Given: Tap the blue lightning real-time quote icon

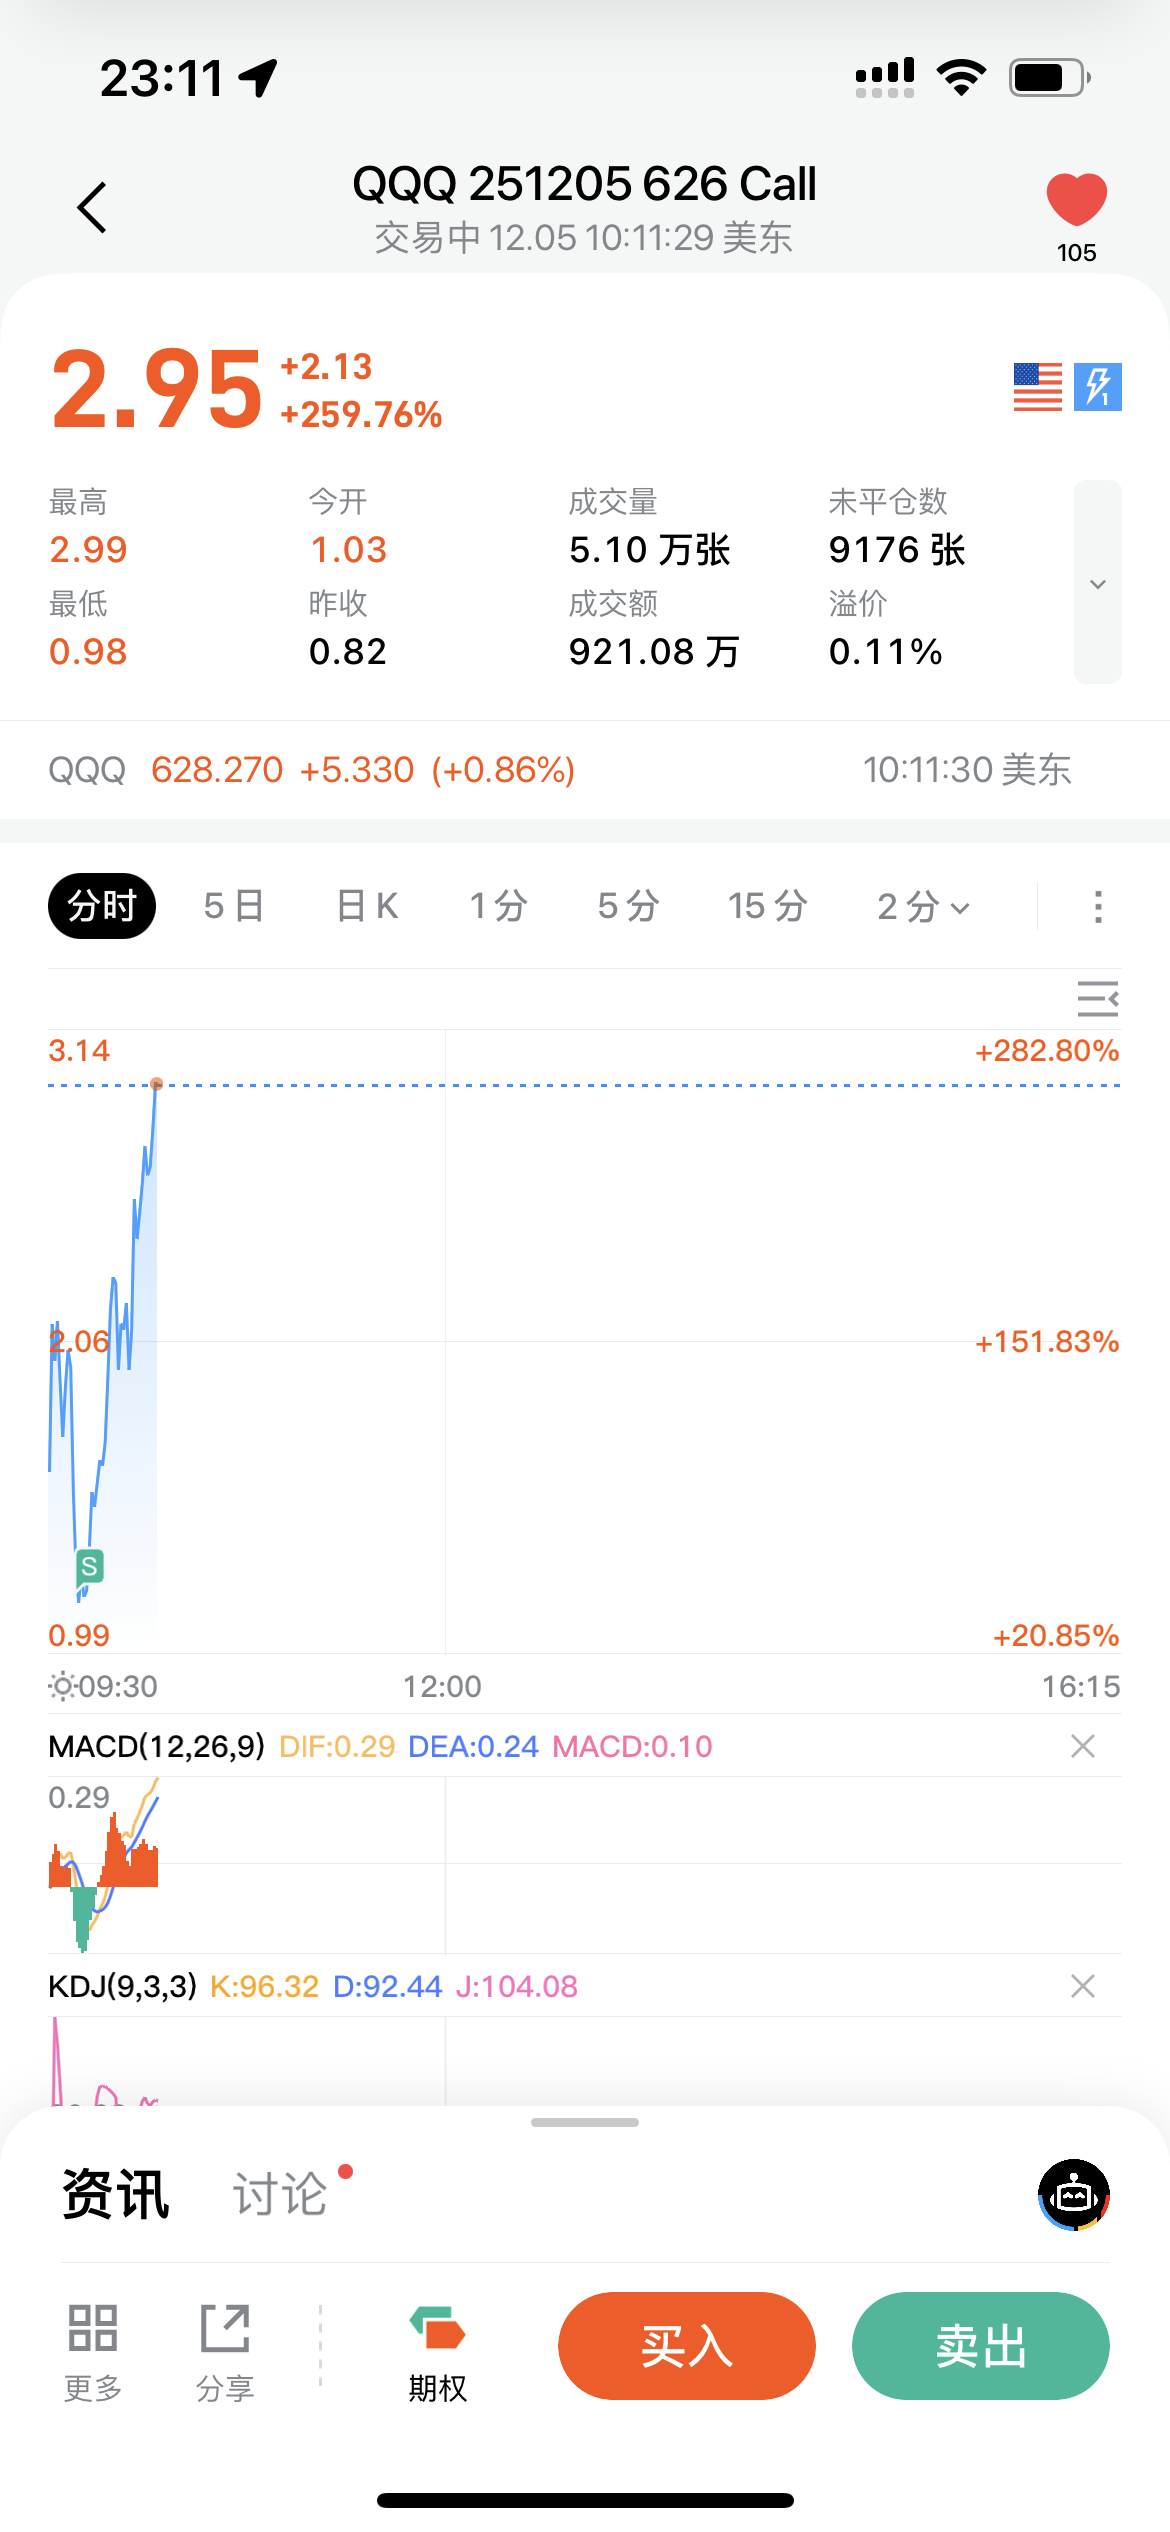Looking at the screenshot, I should point(1097,387).
